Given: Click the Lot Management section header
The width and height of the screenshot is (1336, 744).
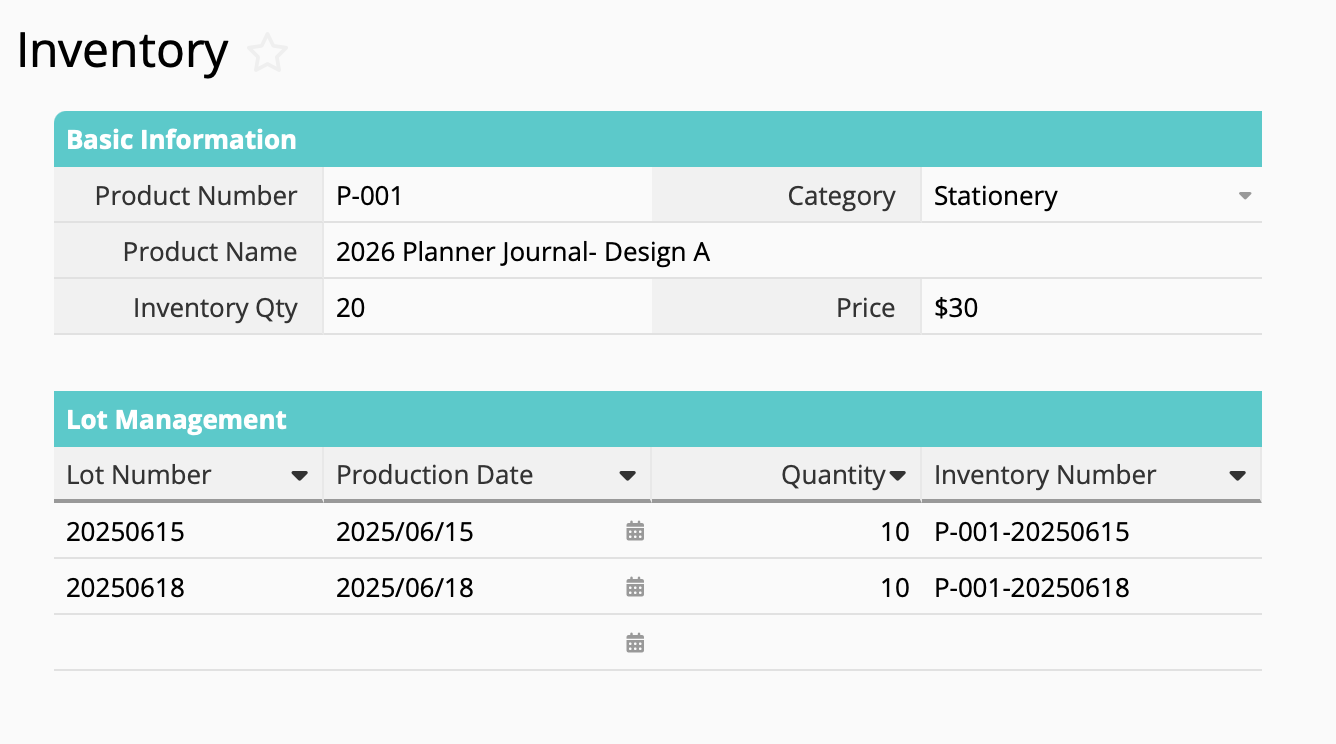Looking at the screenshot, I should (x=657, y=420).
